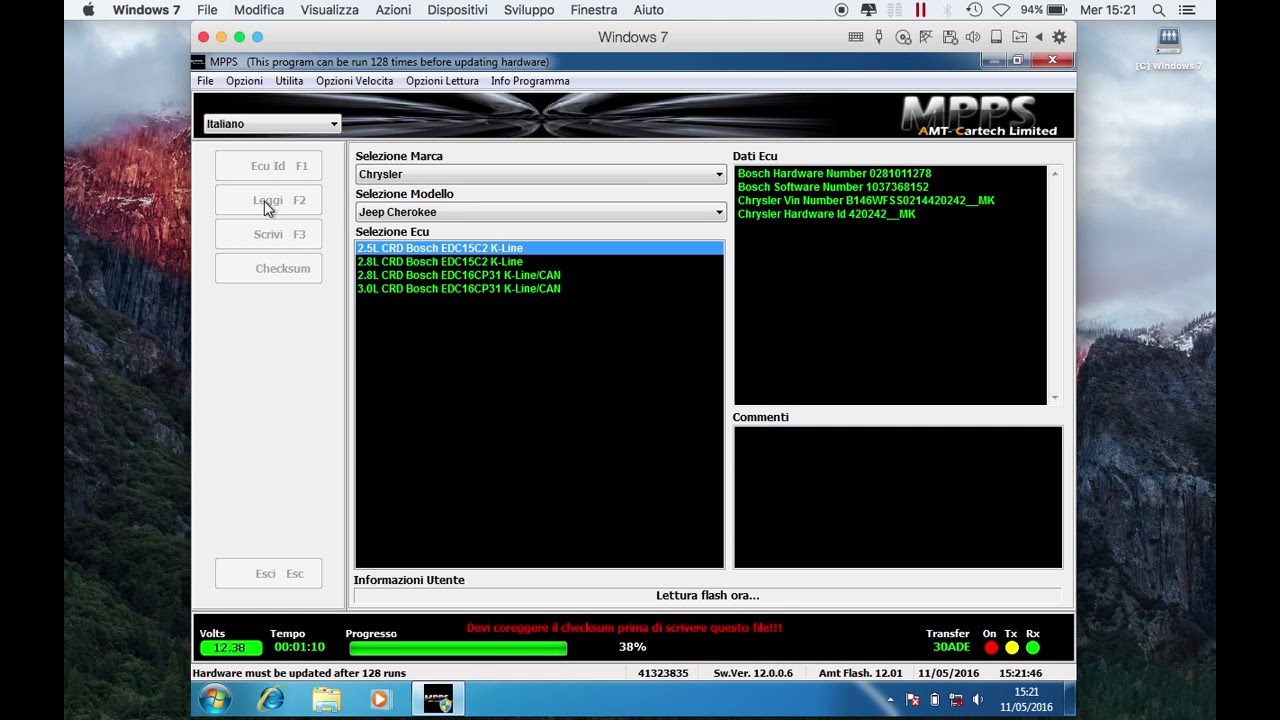Click Chrysler Hardware Id 420242__MK line
This screenshot has height=720, width=1280.
pyautogui.click(x=826, y=214)
